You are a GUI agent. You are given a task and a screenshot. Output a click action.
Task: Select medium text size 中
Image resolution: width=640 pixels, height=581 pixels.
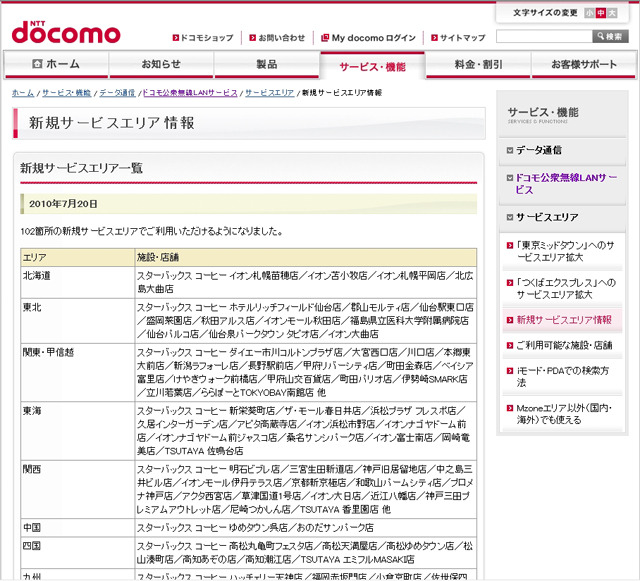coord(600,13)
